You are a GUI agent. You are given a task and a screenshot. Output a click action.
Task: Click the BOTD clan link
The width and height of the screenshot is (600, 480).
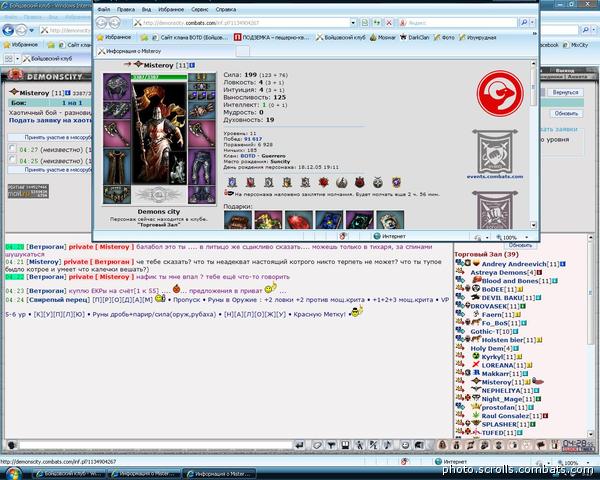(248, 156)
